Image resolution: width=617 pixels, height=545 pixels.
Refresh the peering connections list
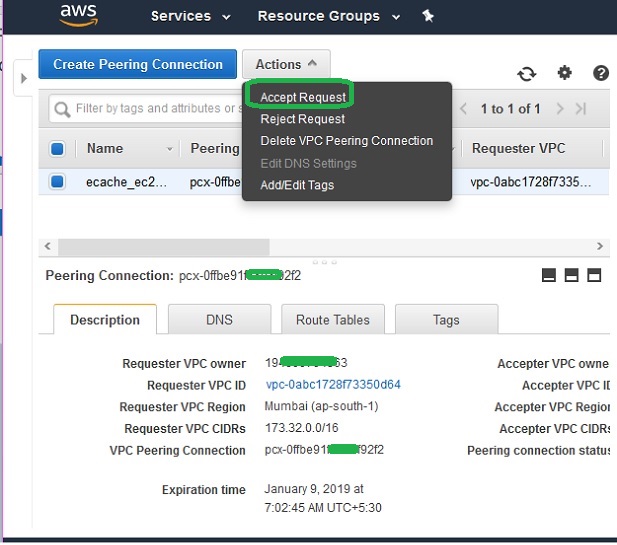click(526, 74)
